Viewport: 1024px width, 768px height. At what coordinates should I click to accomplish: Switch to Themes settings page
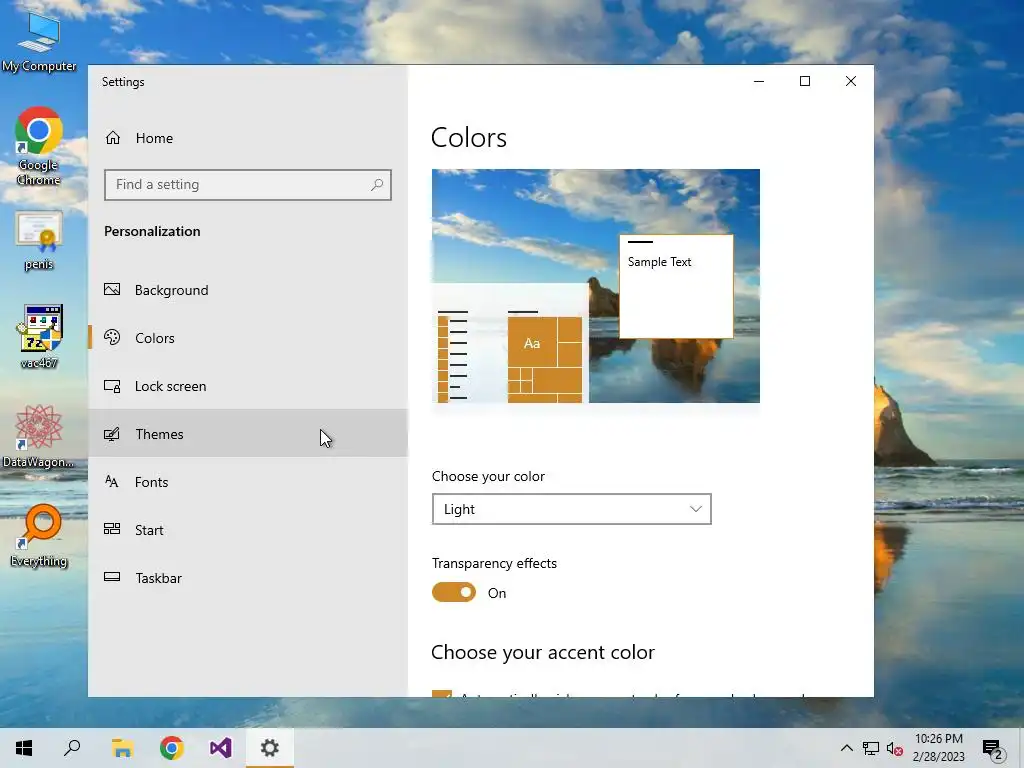pos(248,434)
